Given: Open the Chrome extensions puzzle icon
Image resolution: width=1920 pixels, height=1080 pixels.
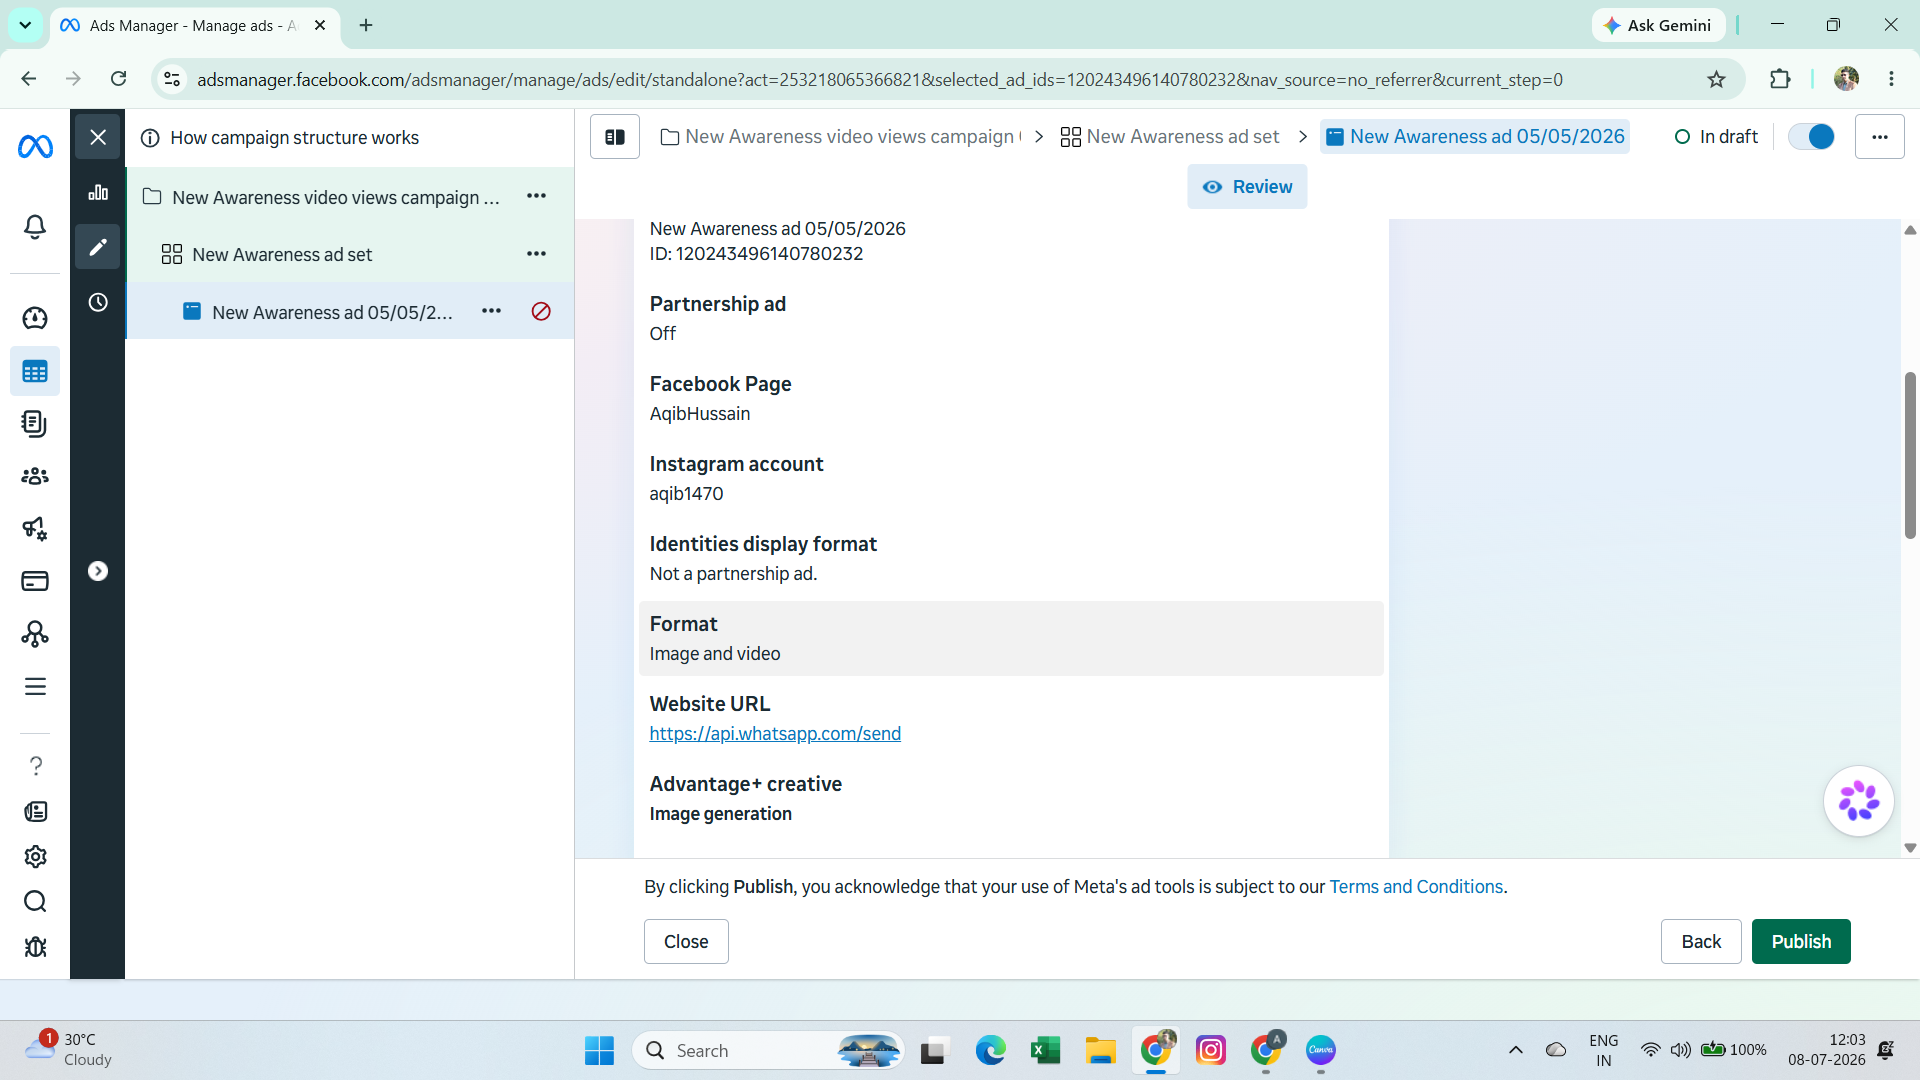Looking at the screenshot, I should tap(1780, 79).
